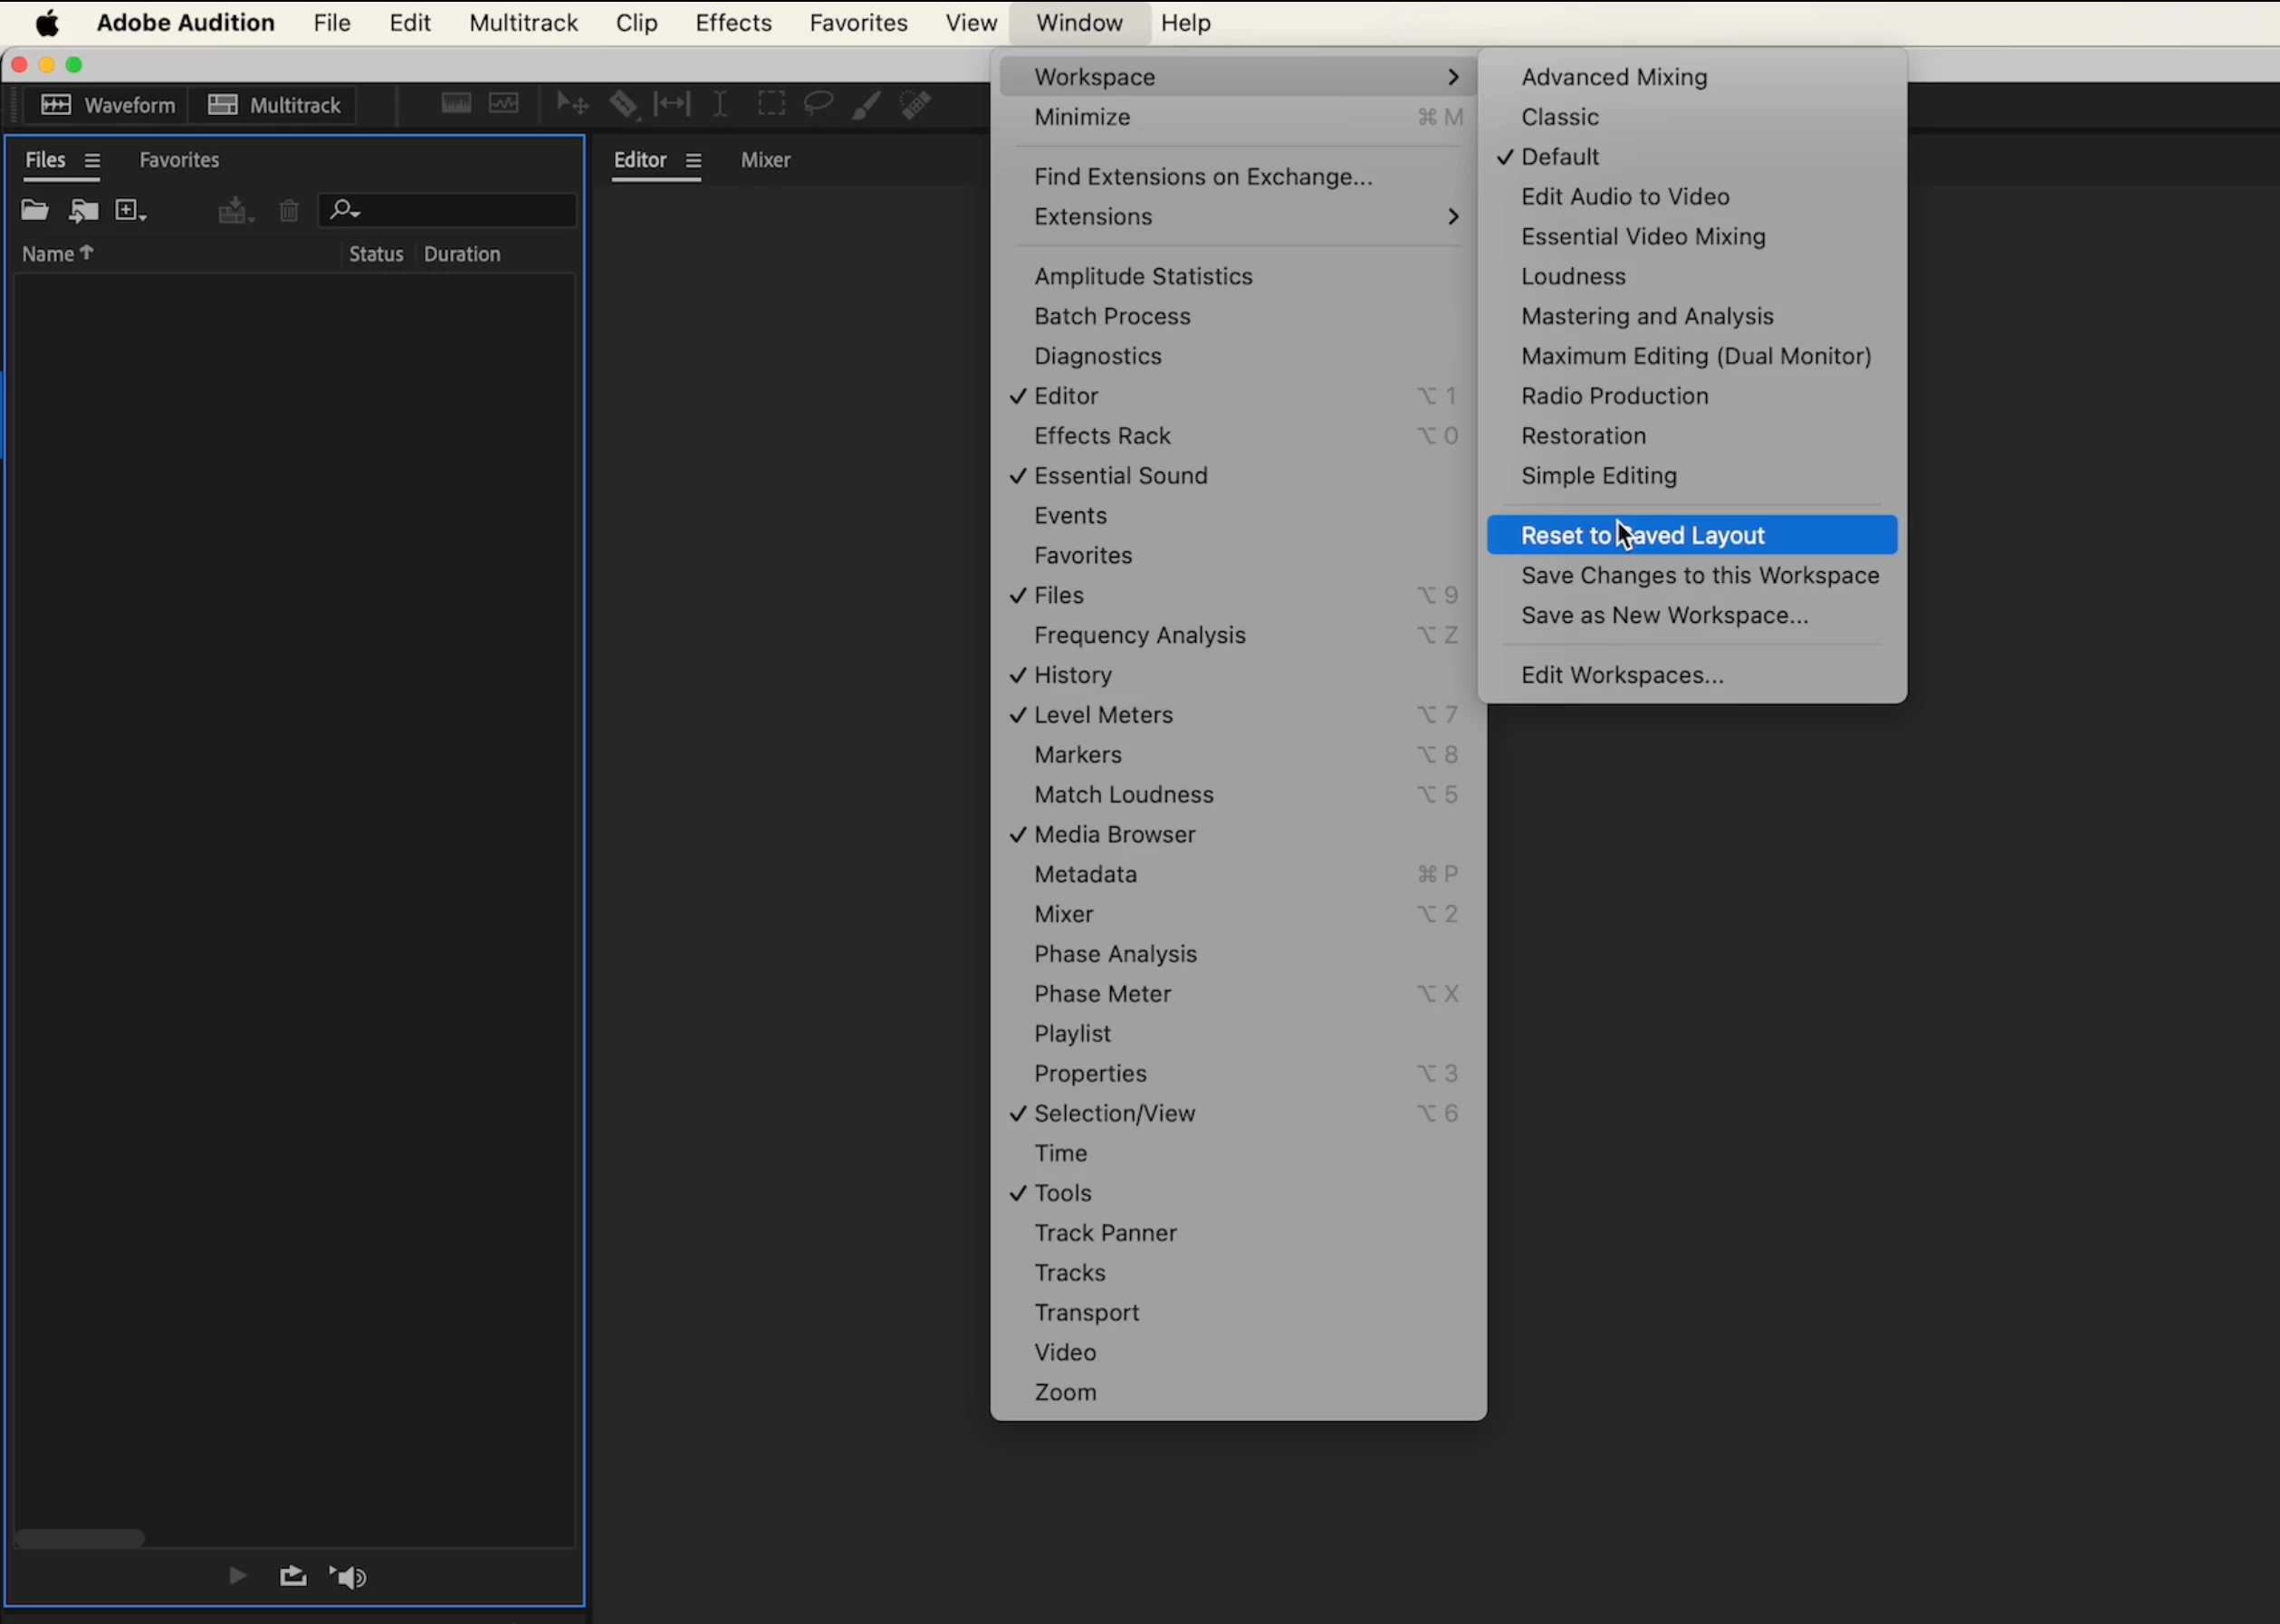Select the Razor tool in toolbar
This screenshot has height=1624, width=2280.
(623, 104)
